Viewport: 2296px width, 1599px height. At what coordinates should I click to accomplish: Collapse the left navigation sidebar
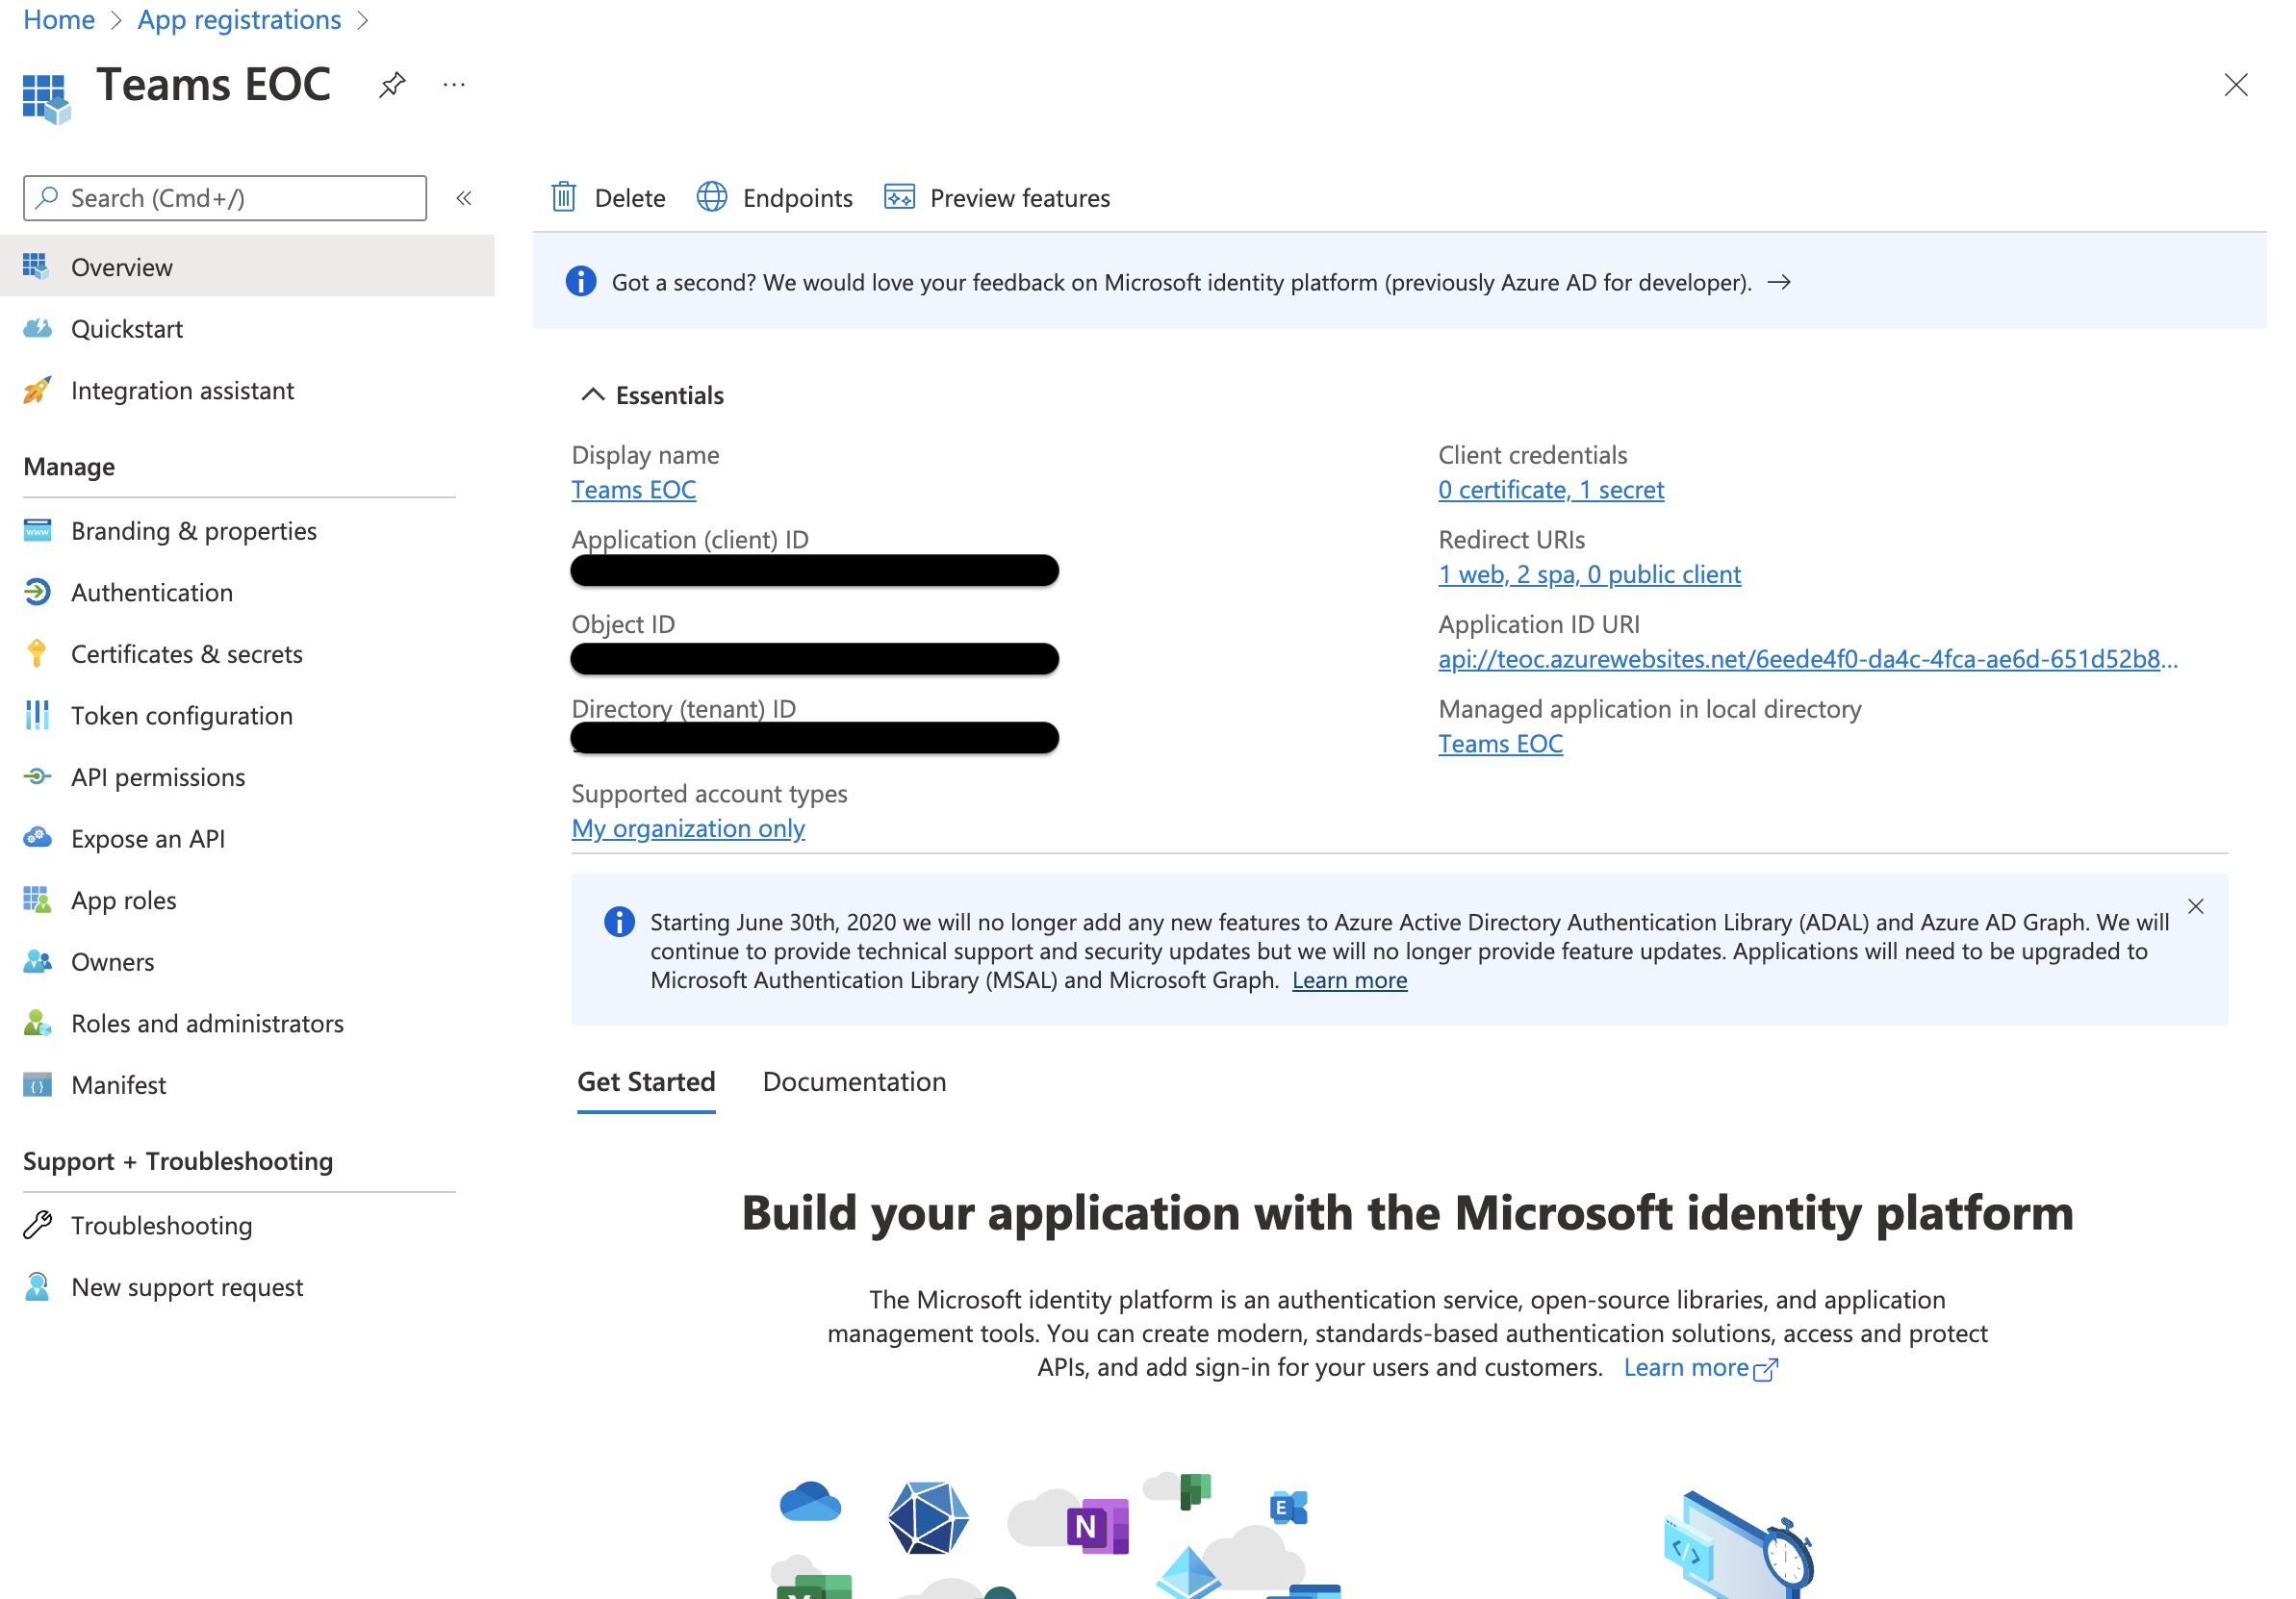coord(464,198)
